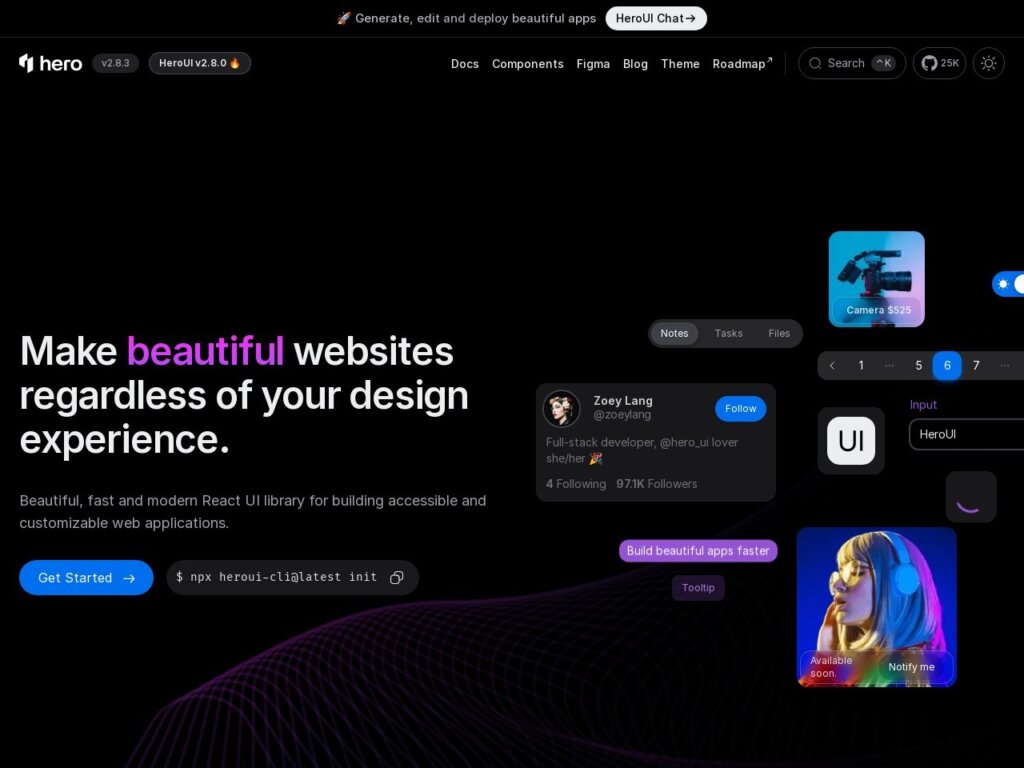Image resolution: width=1024 pixels, height=768 pixels.
Task: Click the Zoey Lang name text
Action: click(623, 400)
